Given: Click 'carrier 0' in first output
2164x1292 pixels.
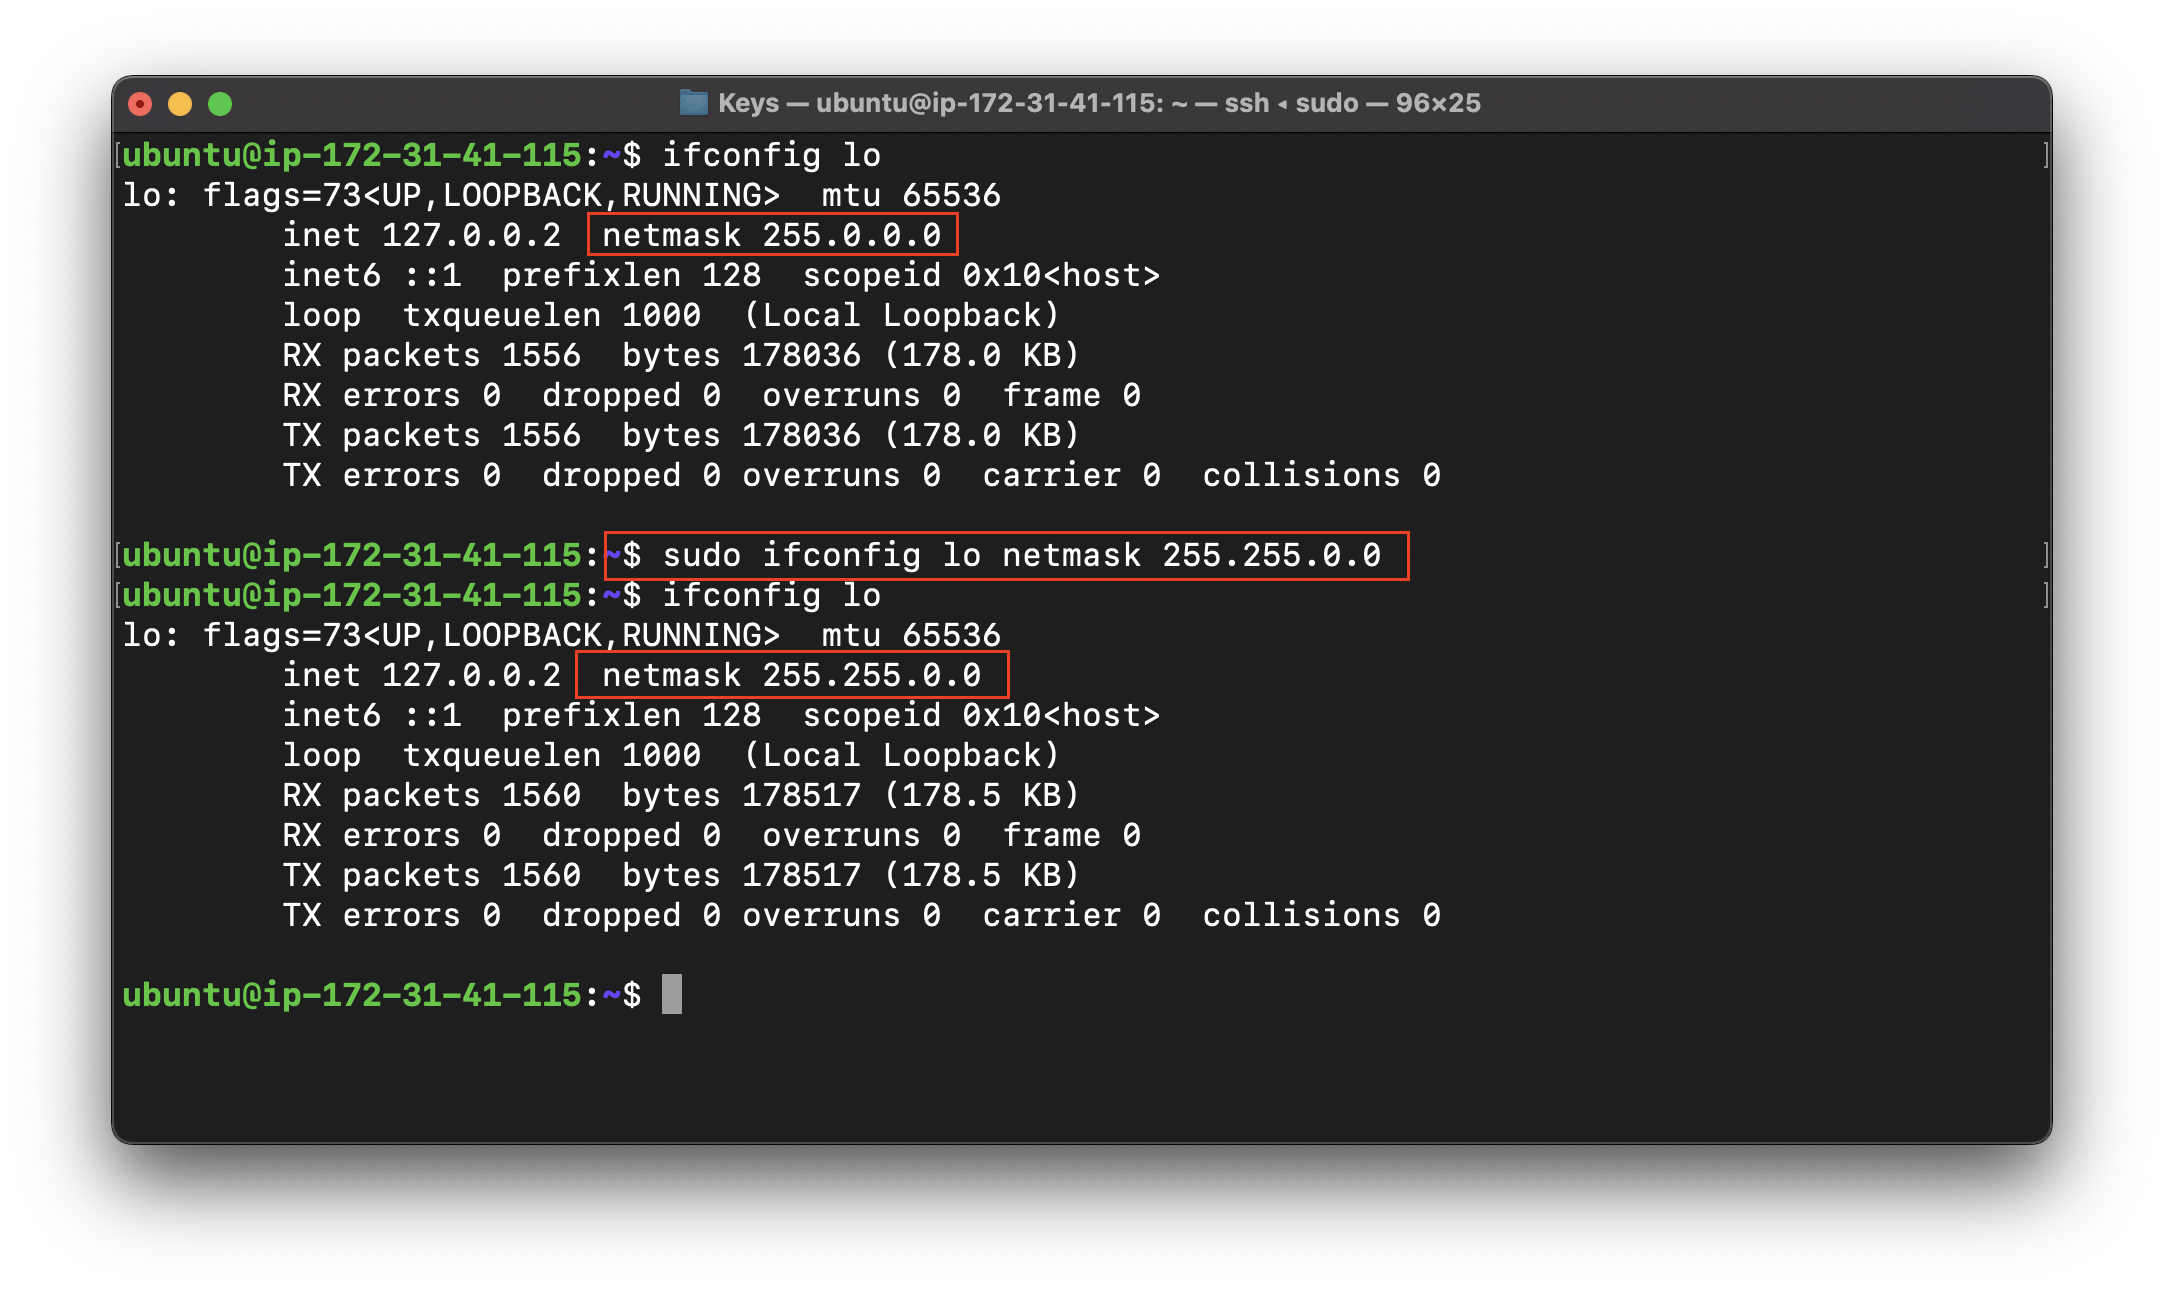Looking at the screenshot, I should point(1071,475).
